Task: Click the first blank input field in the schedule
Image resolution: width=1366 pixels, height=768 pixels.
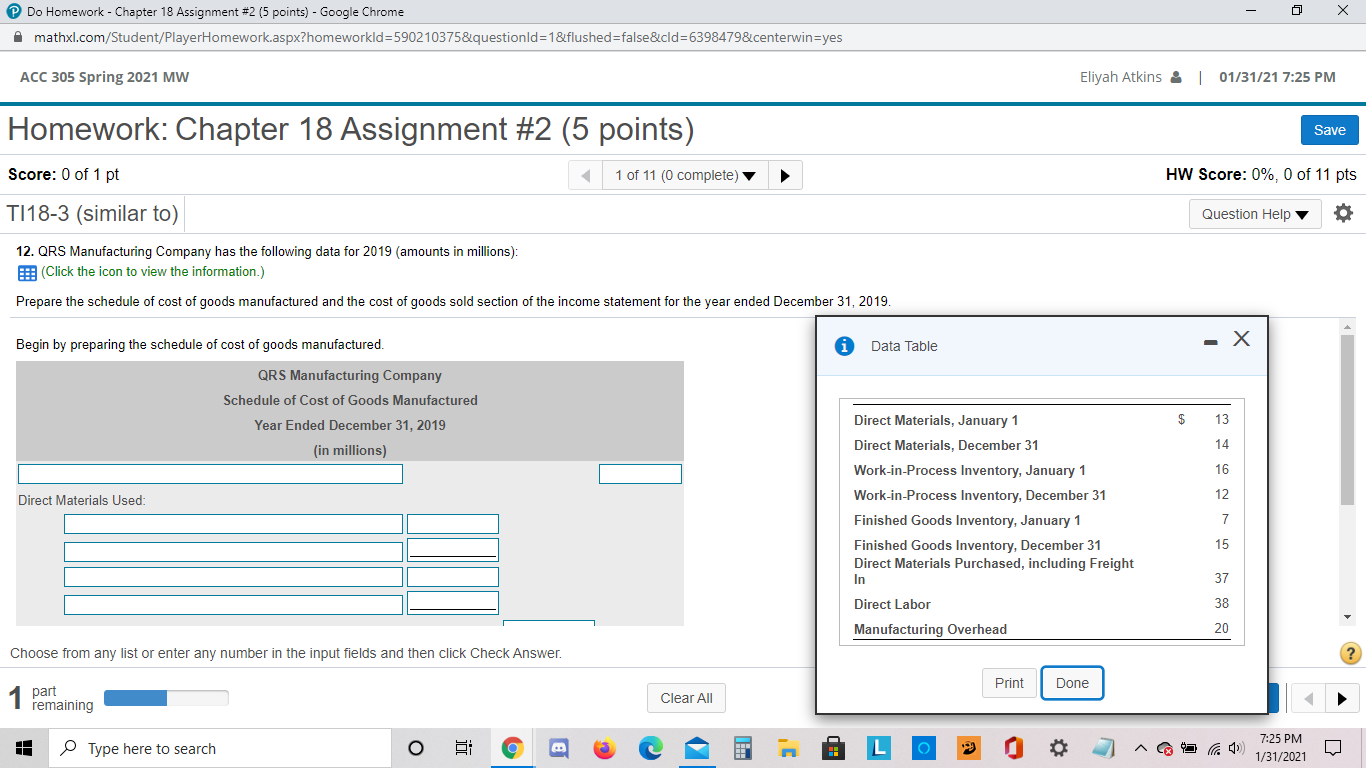Action: (210, 473)
